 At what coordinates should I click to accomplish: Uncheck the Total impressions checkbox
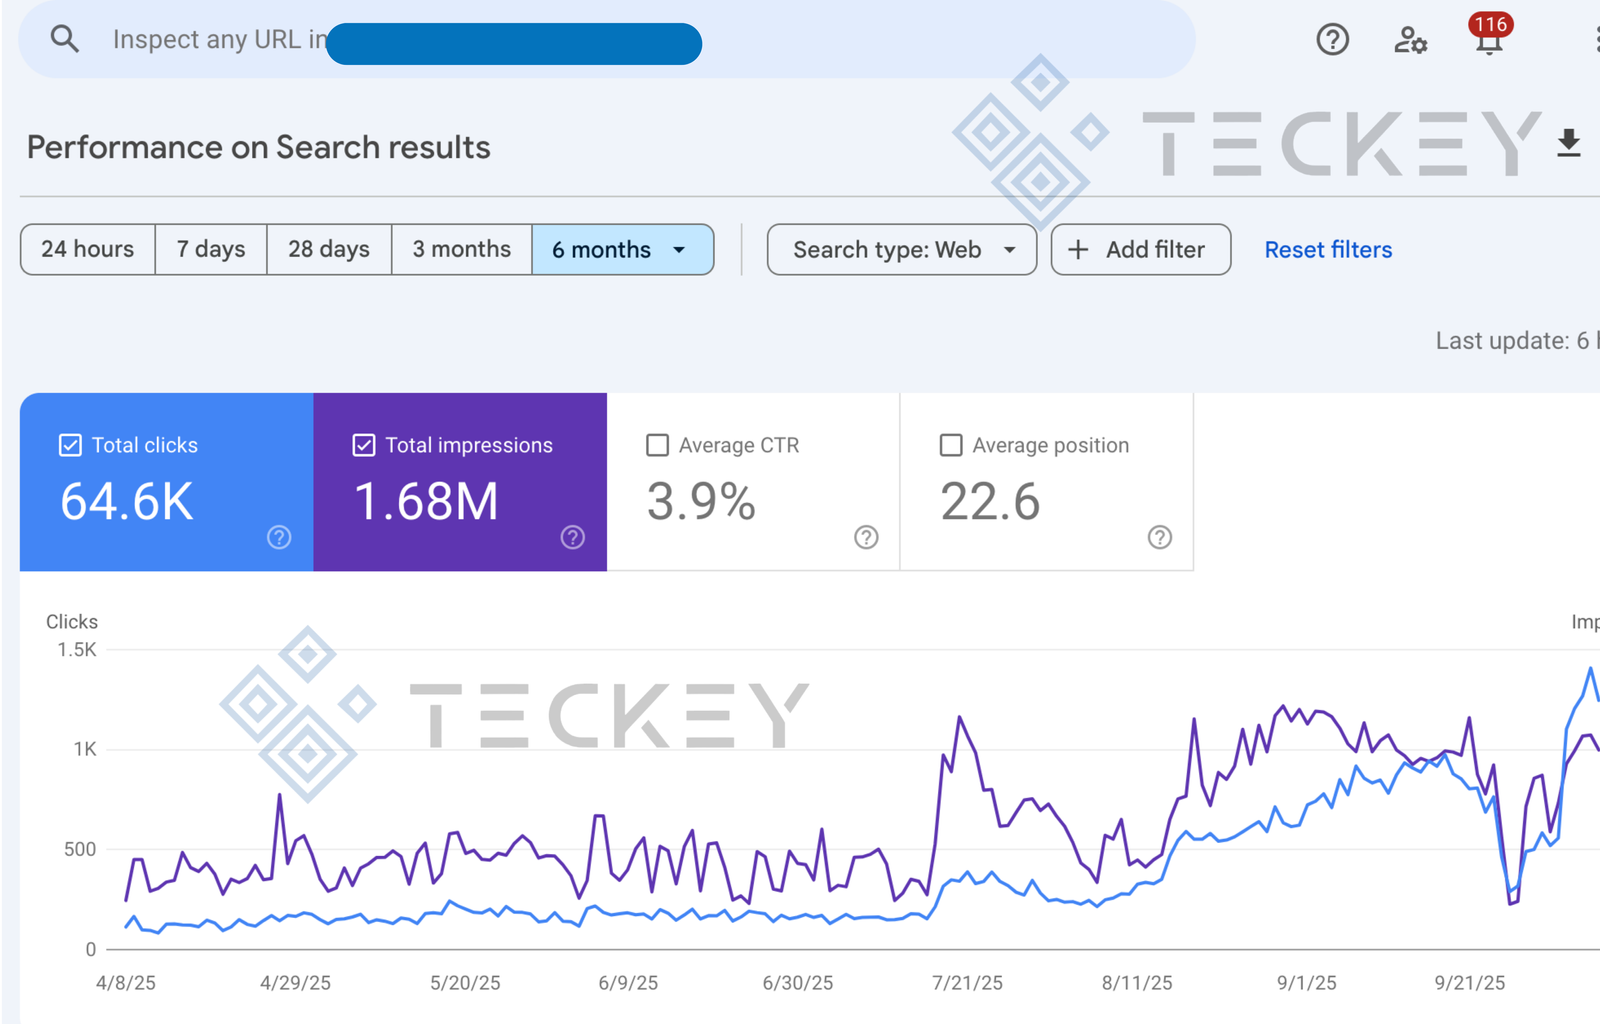[x=364, y=445]
